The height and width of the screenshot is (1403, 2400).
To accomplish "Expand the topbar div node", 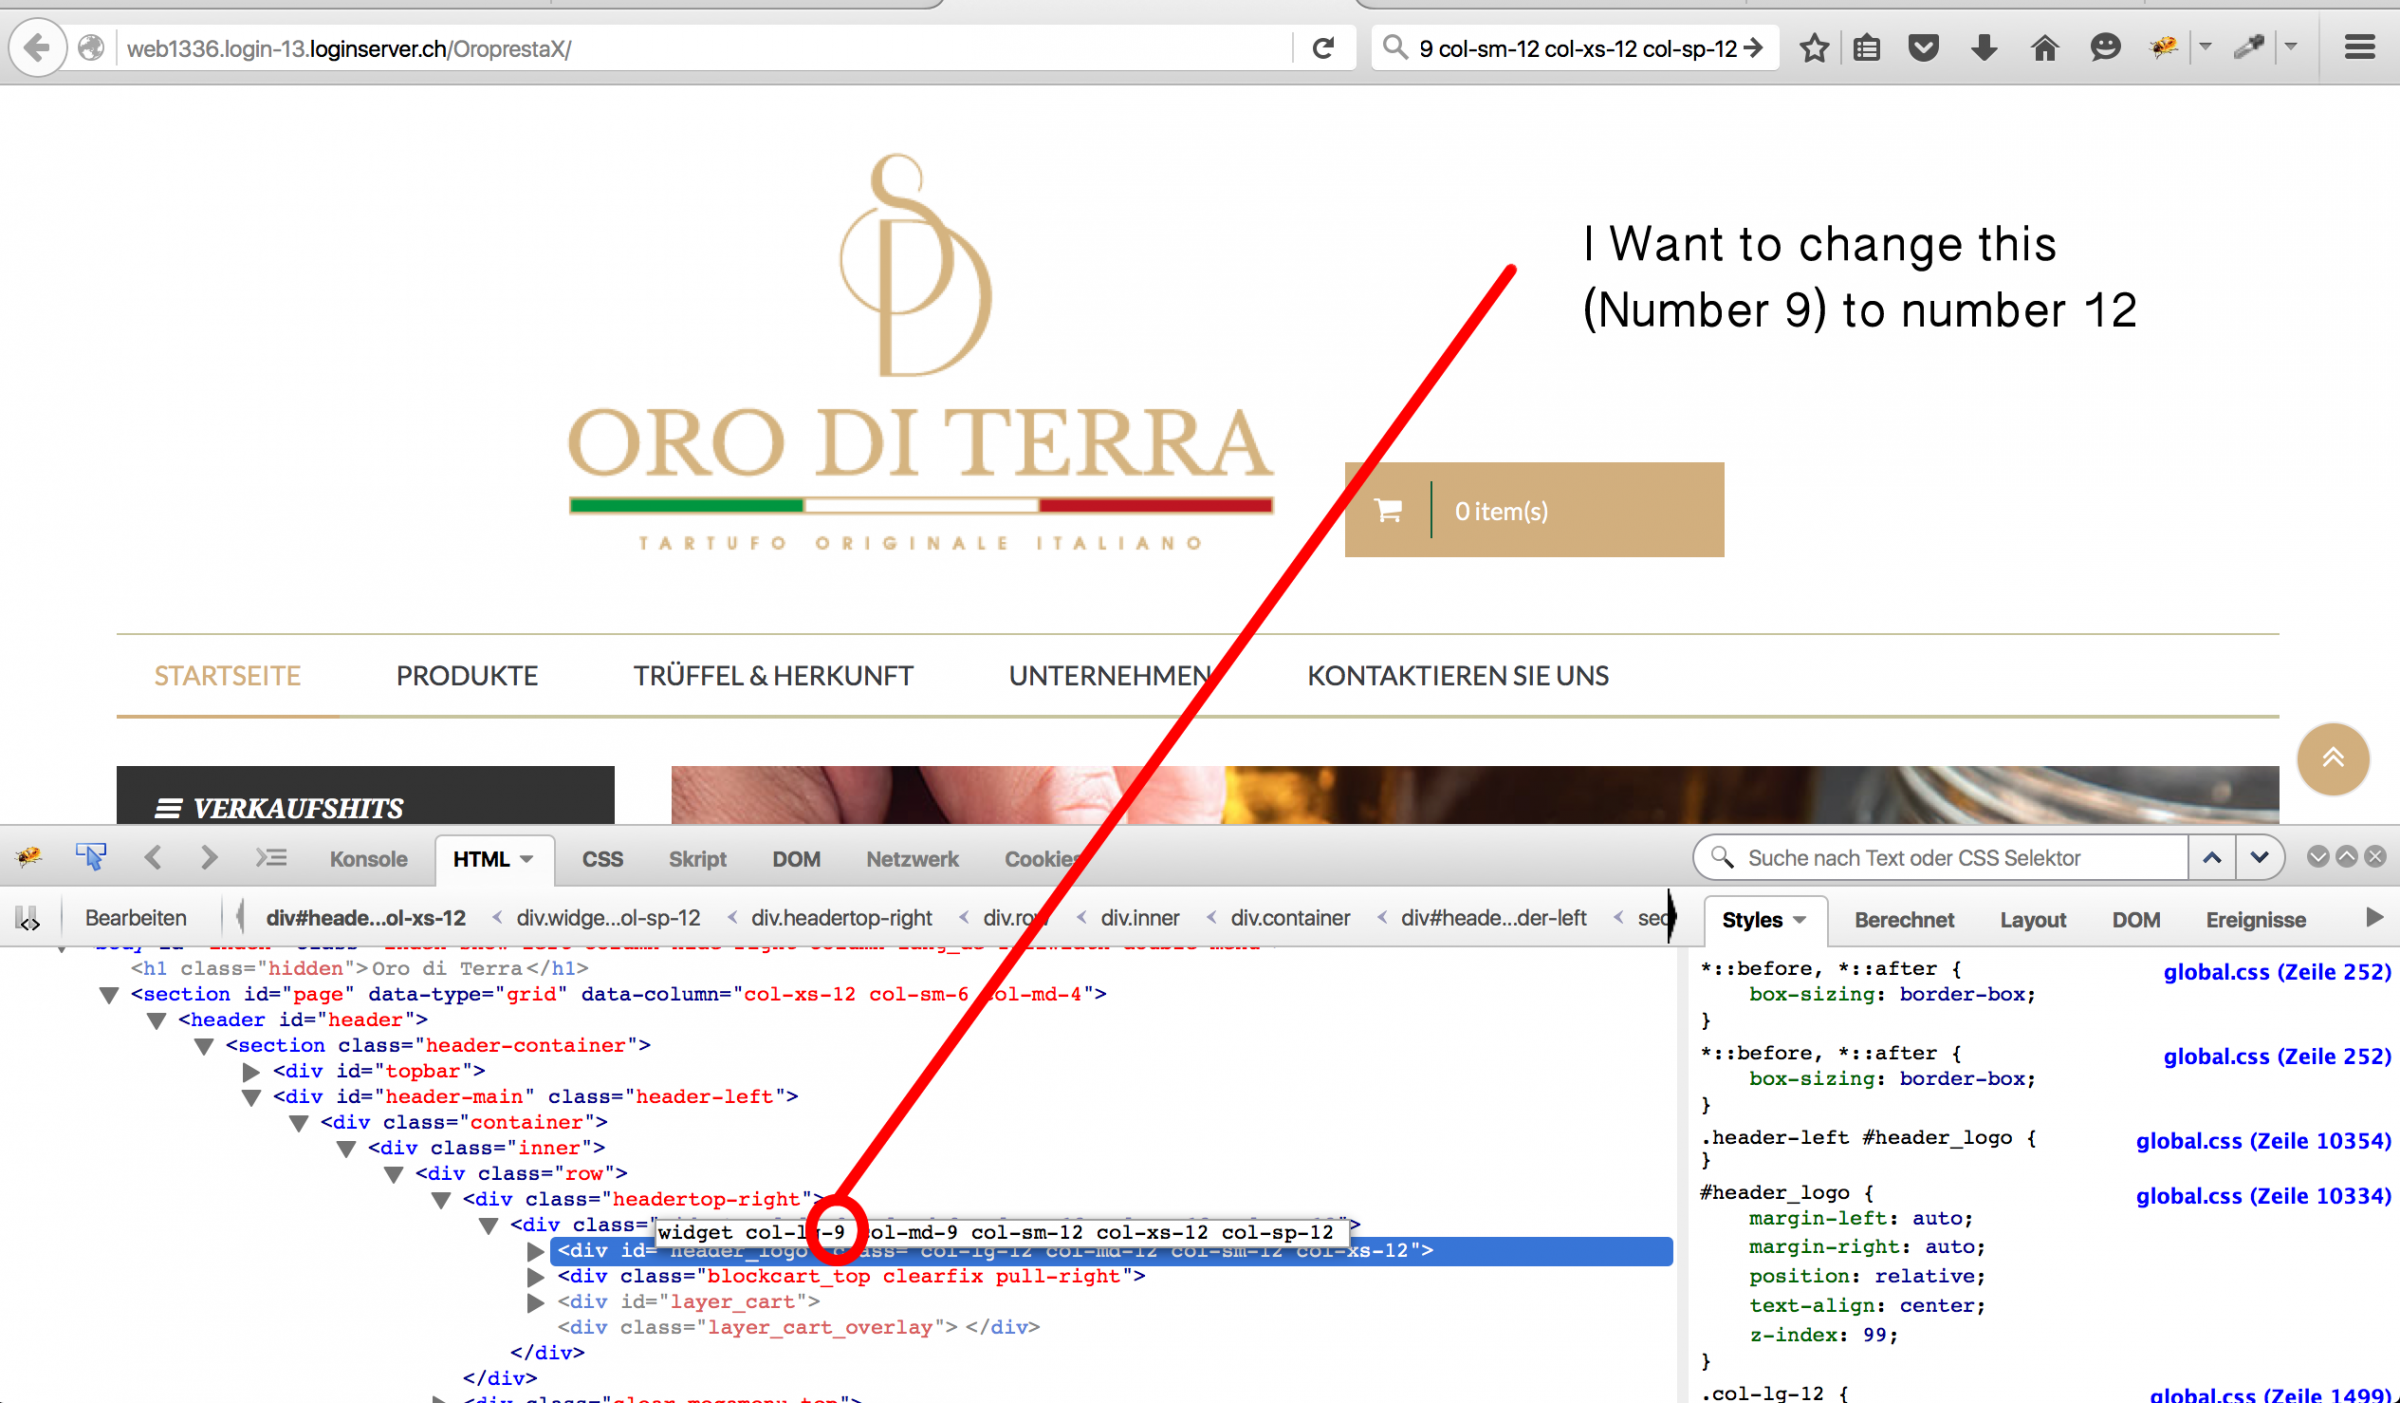I will 251,1072.
